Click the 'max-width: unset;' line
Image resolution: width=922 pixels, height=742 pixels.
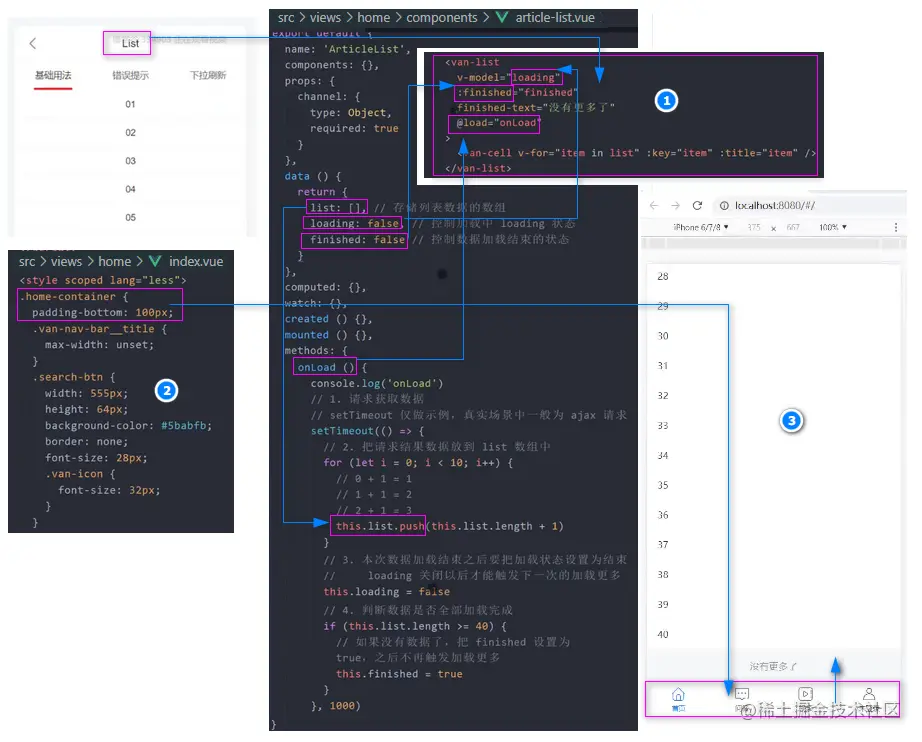tap(99, 345)
